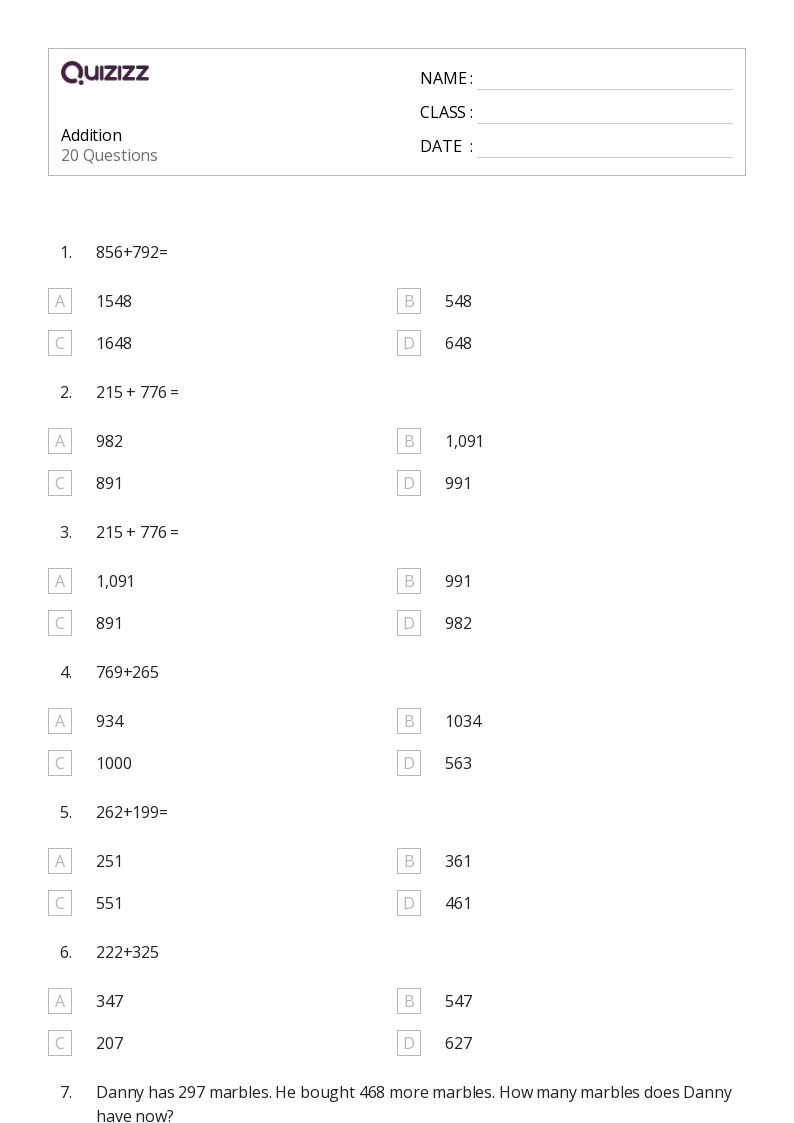Tick option C 1000 in question 4
The width and height of the screenshot is (794, 1123).
click(60, 763)
